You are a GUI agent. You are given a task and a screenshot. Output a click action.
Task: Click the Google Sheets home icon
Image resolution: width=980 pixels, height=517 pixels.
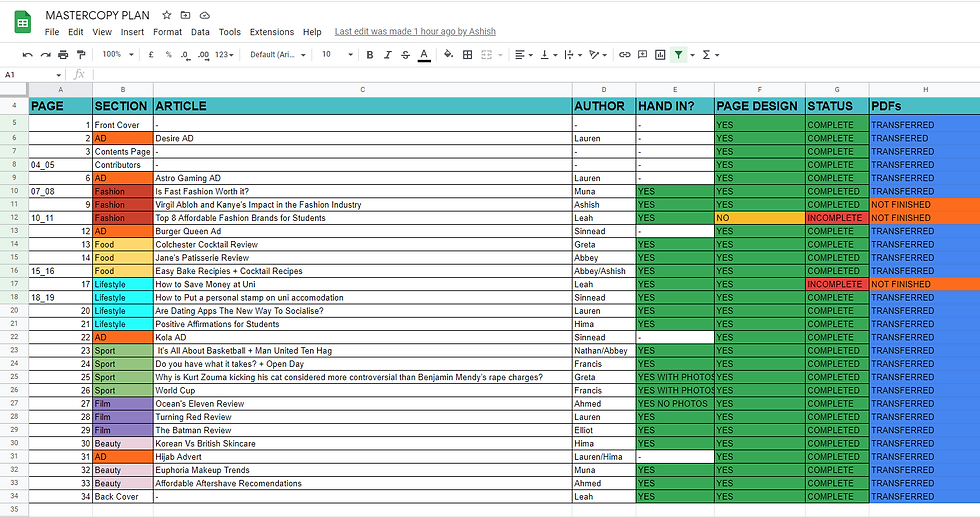coord(22,23)
